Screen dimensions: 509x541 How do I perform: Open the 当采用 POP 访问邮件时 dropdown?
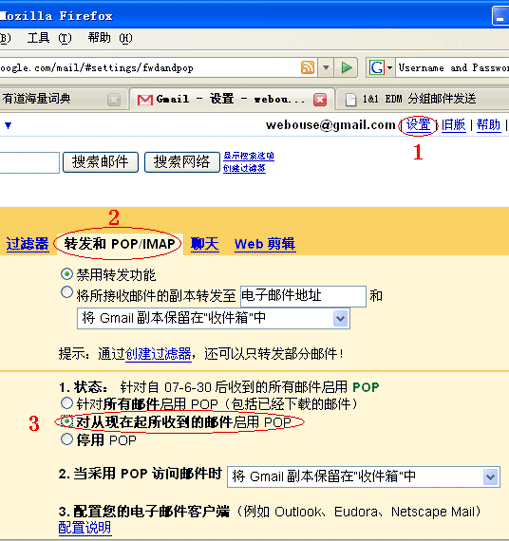click(363, 477)
